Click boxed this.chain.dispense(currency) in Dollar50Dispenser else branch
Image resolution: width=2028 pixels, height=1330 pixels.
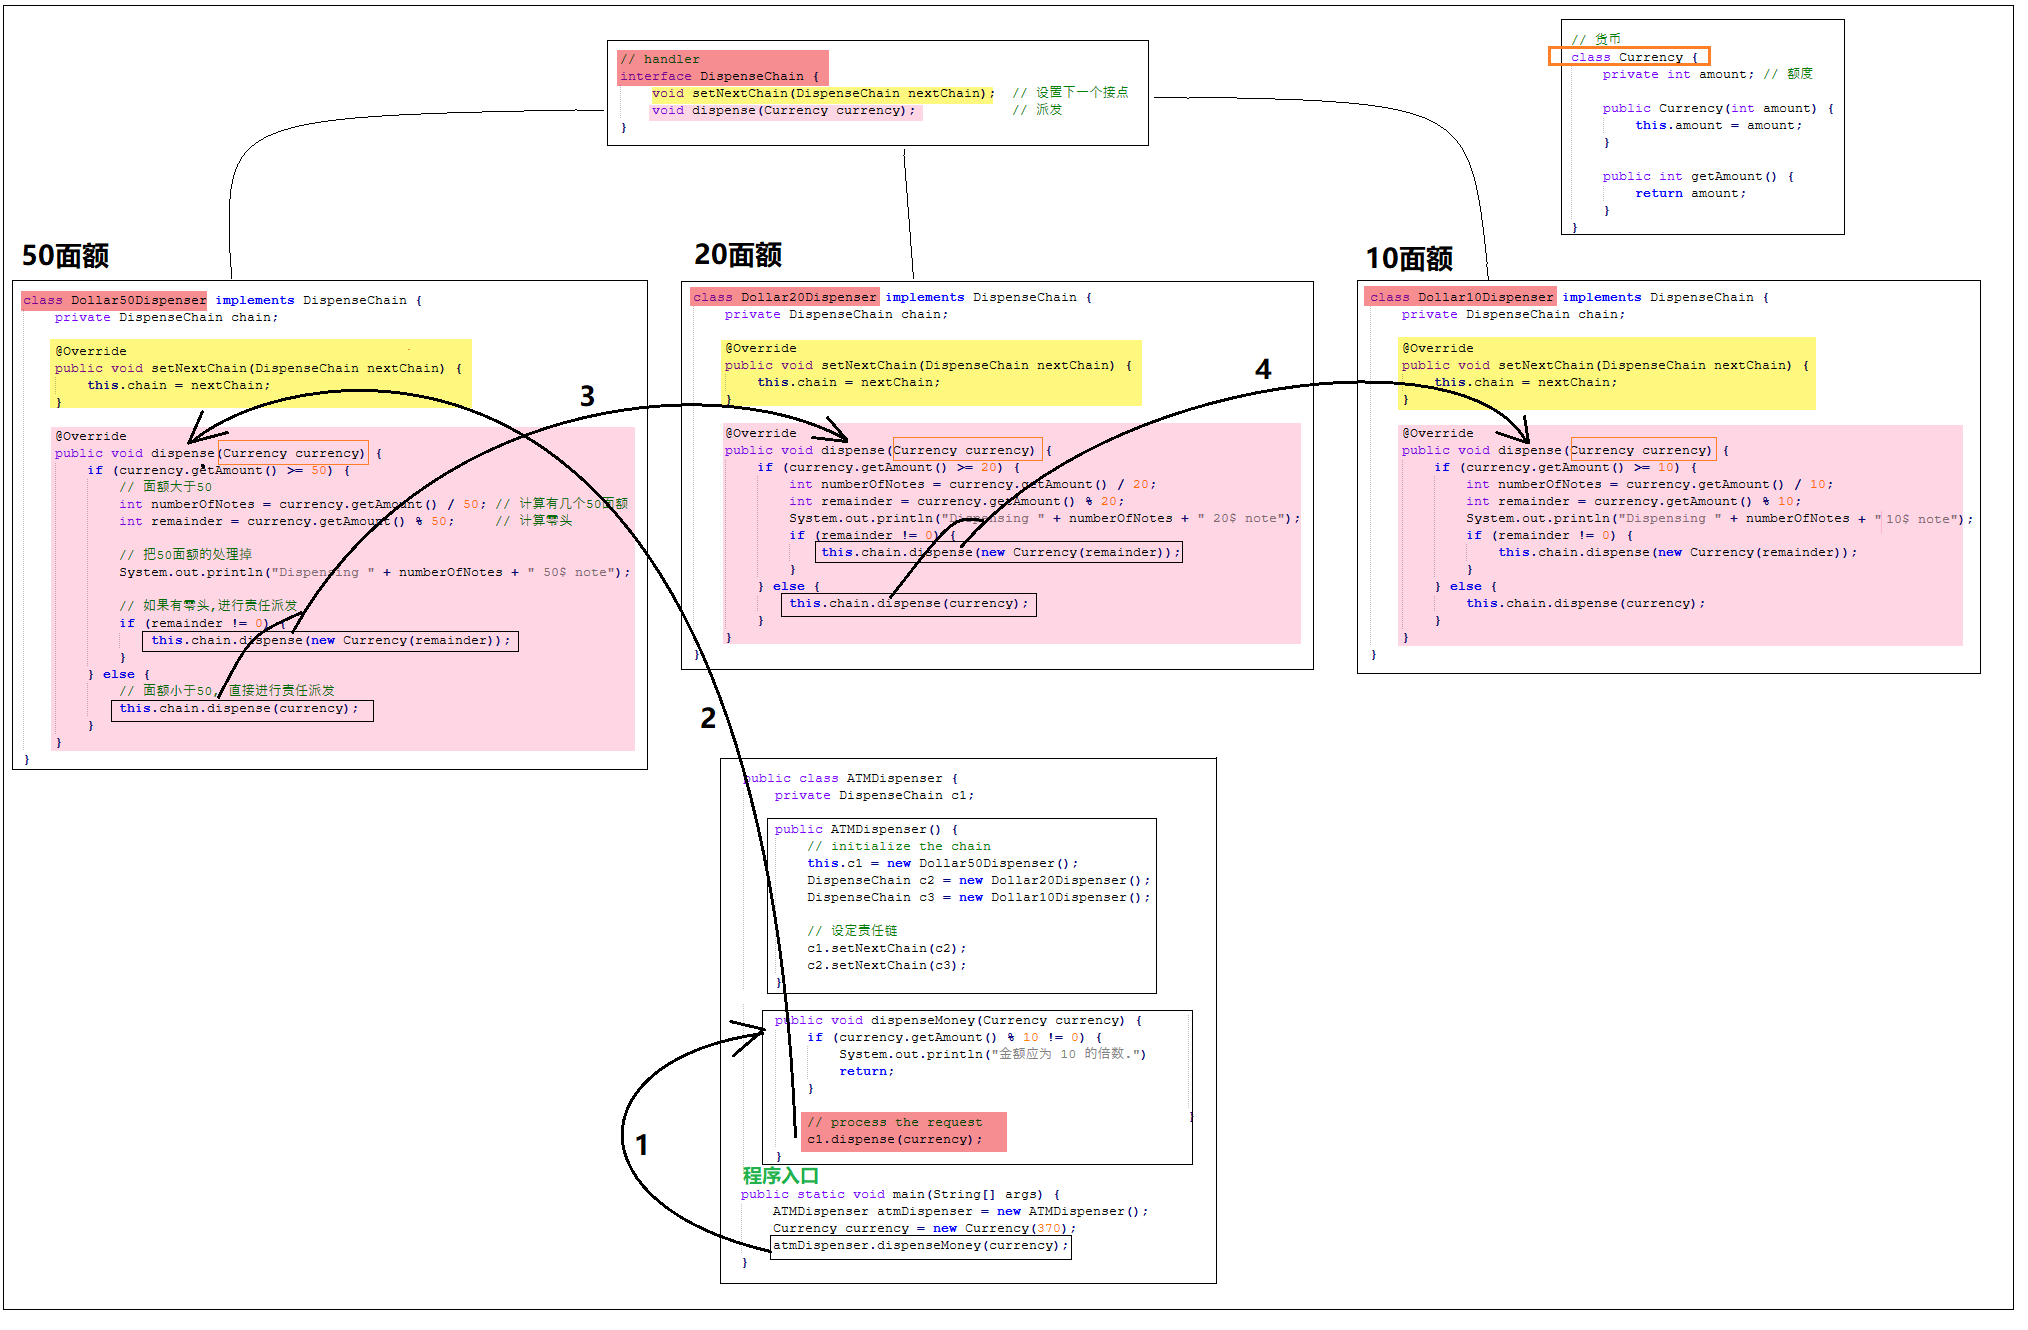click(241, 709)
